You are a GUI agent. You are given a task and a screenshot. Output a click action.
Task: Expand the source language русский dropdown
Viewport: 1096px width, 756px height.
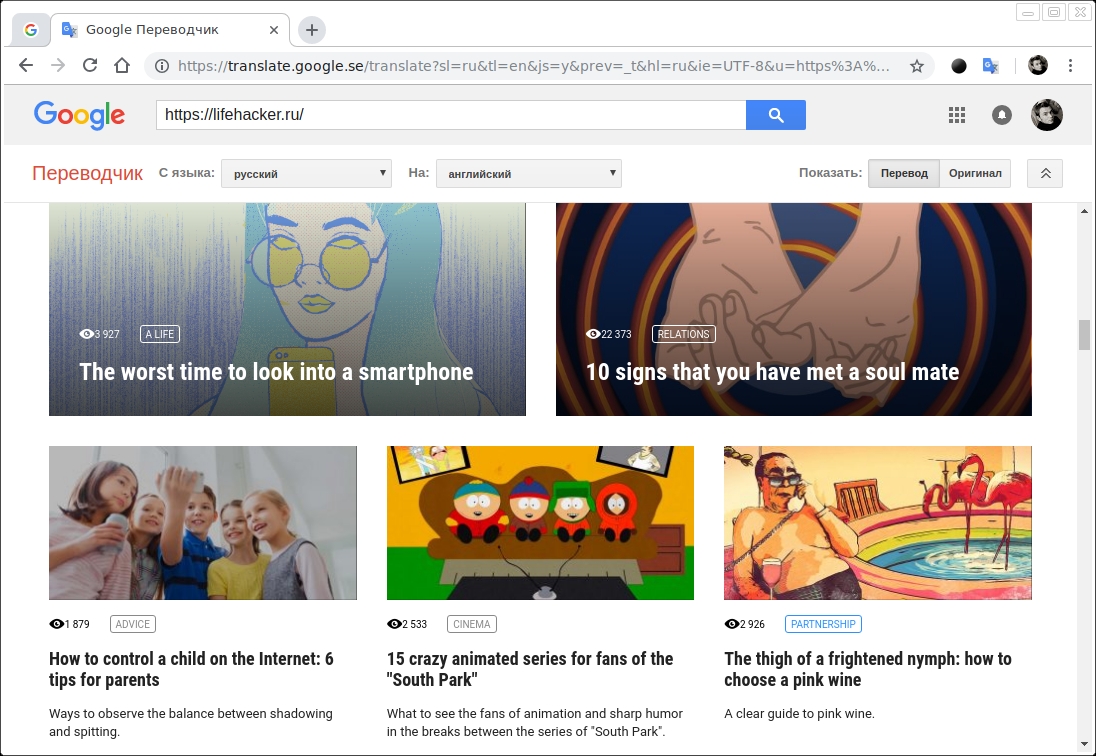point(306,173)
